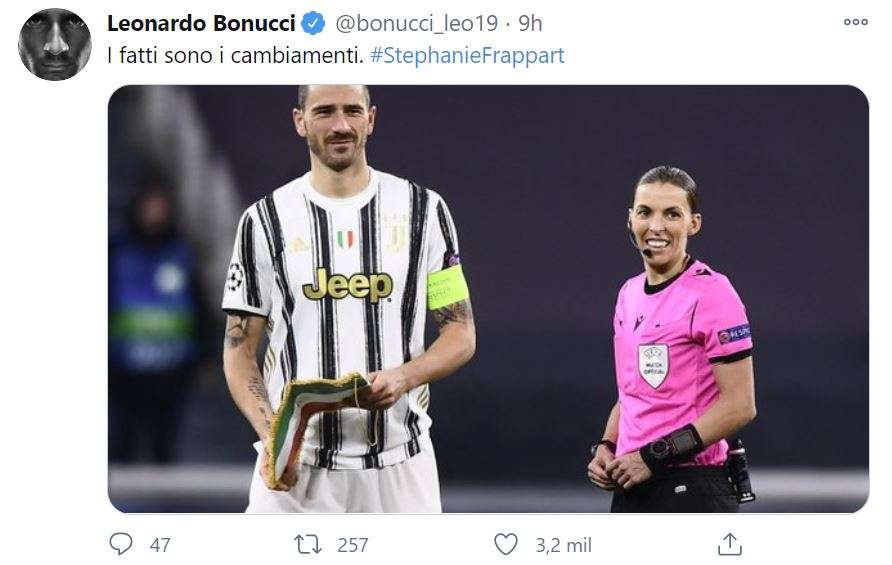Click the 3,2 mil likes count
892x565 pixels.
[564, 545]
